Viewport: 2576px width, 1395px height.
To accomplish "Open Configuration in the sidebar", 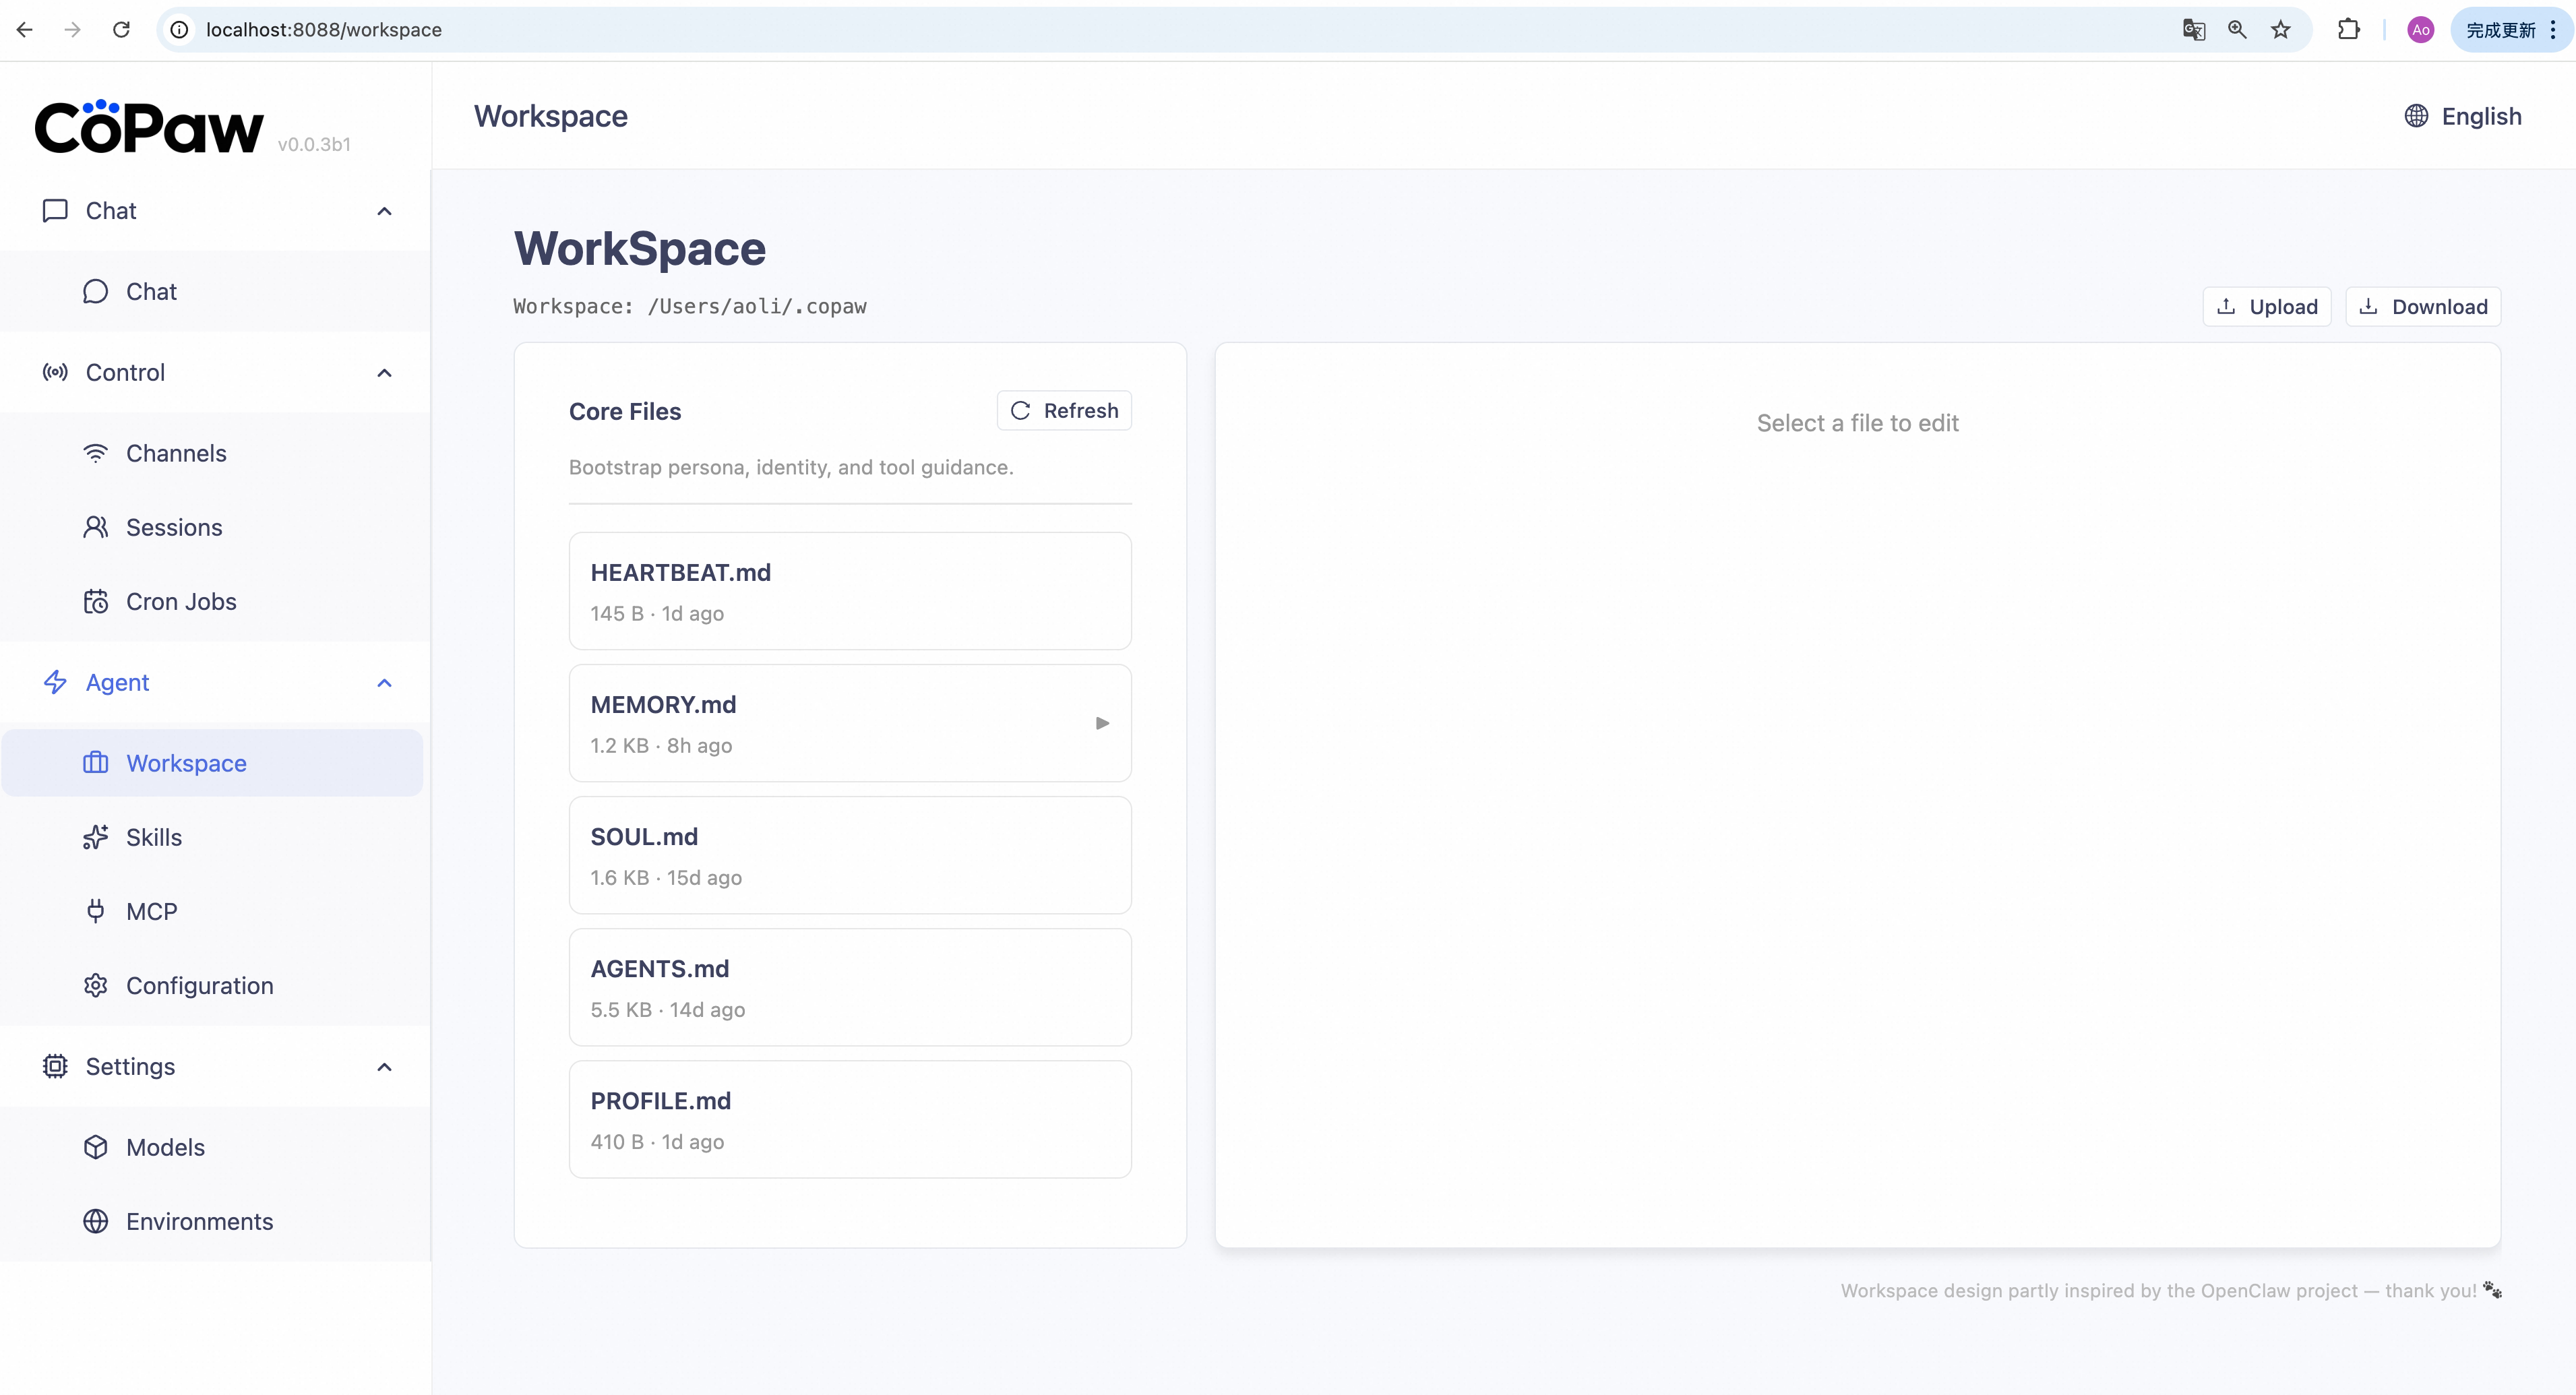I will [199, 985].
